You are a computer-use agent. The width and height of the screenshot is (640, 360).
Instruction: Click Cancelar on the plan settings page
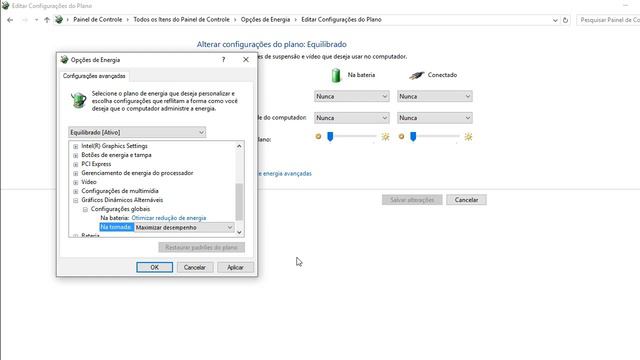tap(466, 200)
